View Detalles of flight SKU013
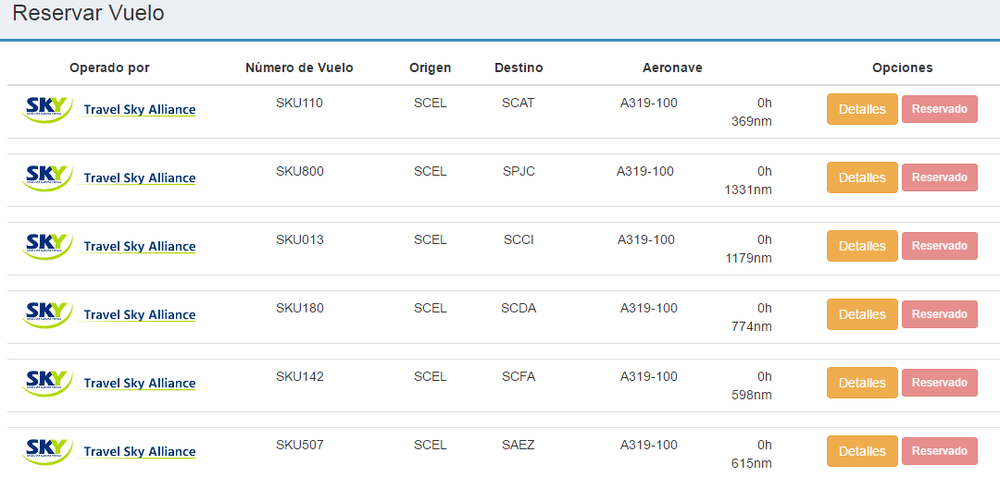The height and width of the screenshot is (477, 1000). tap(862, 246)
